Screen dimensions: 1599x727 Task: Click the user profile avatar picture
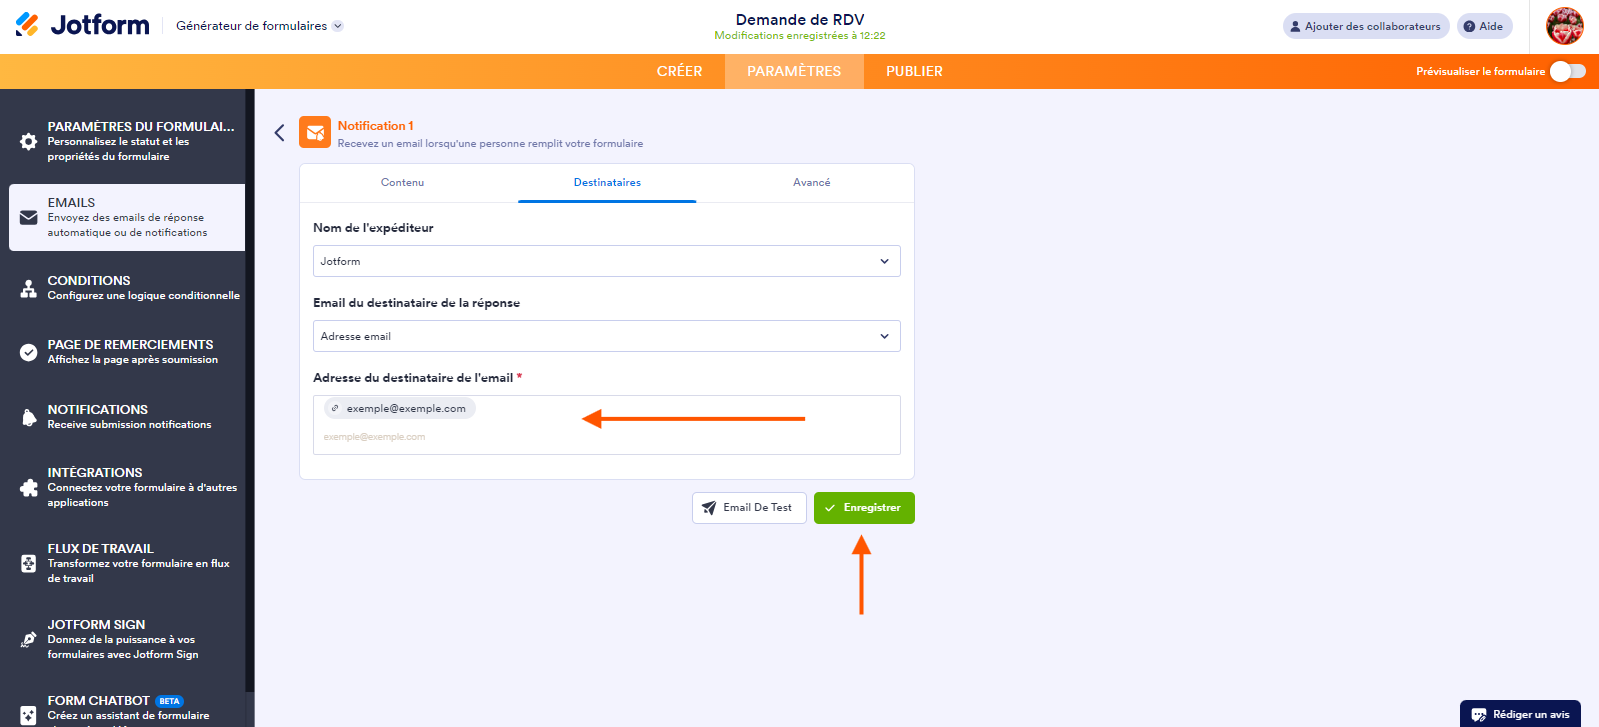pos(1564,26)
